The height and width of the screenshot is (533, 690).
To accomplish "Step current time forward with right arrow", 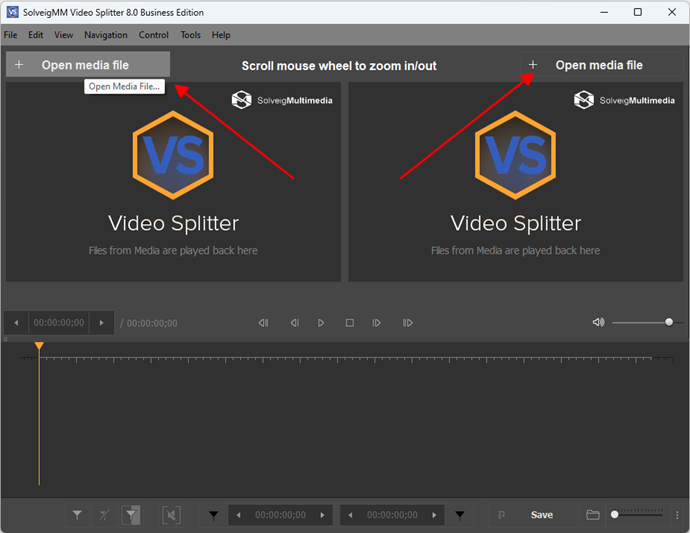I will pyautogui.click(x=102, y=323).
